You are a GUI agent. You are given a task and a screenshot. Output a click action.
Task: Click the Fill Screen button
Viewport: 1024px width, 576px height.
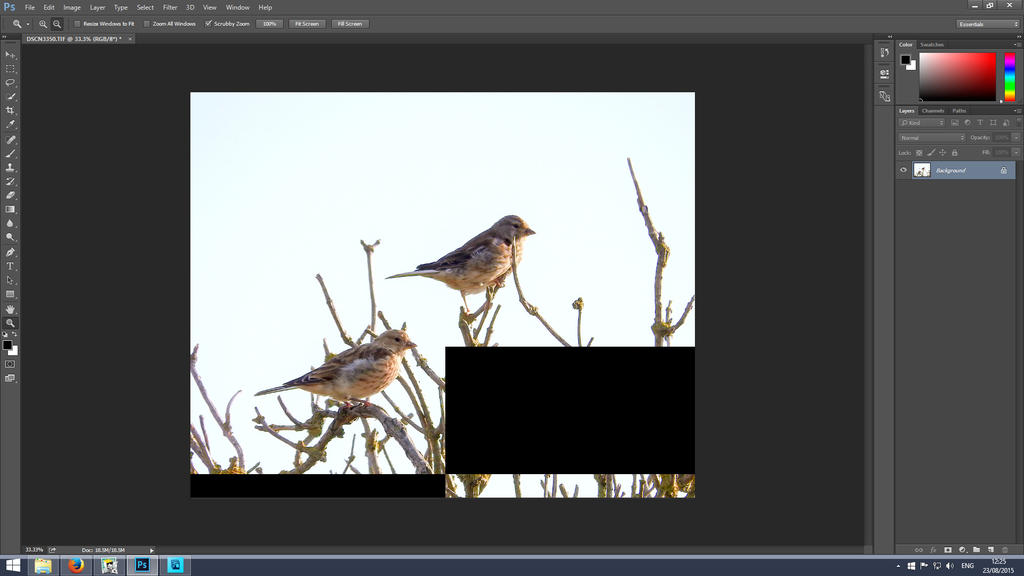[x=350, y=23]
